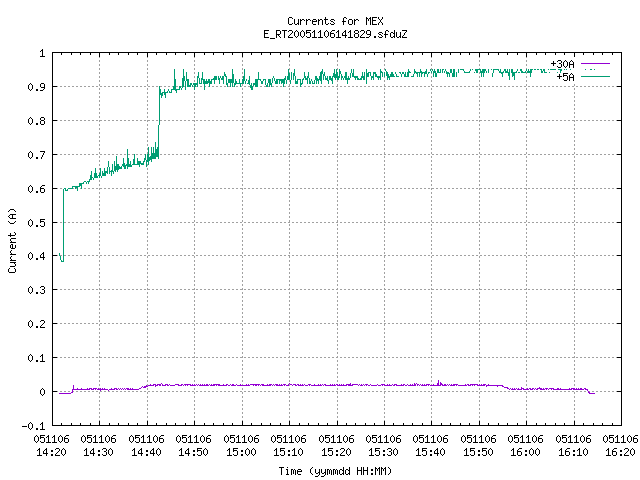Click the x-axis time label 14:50
Image resolution: width=640 pixels, height=480 pixels.
[194, 452]
